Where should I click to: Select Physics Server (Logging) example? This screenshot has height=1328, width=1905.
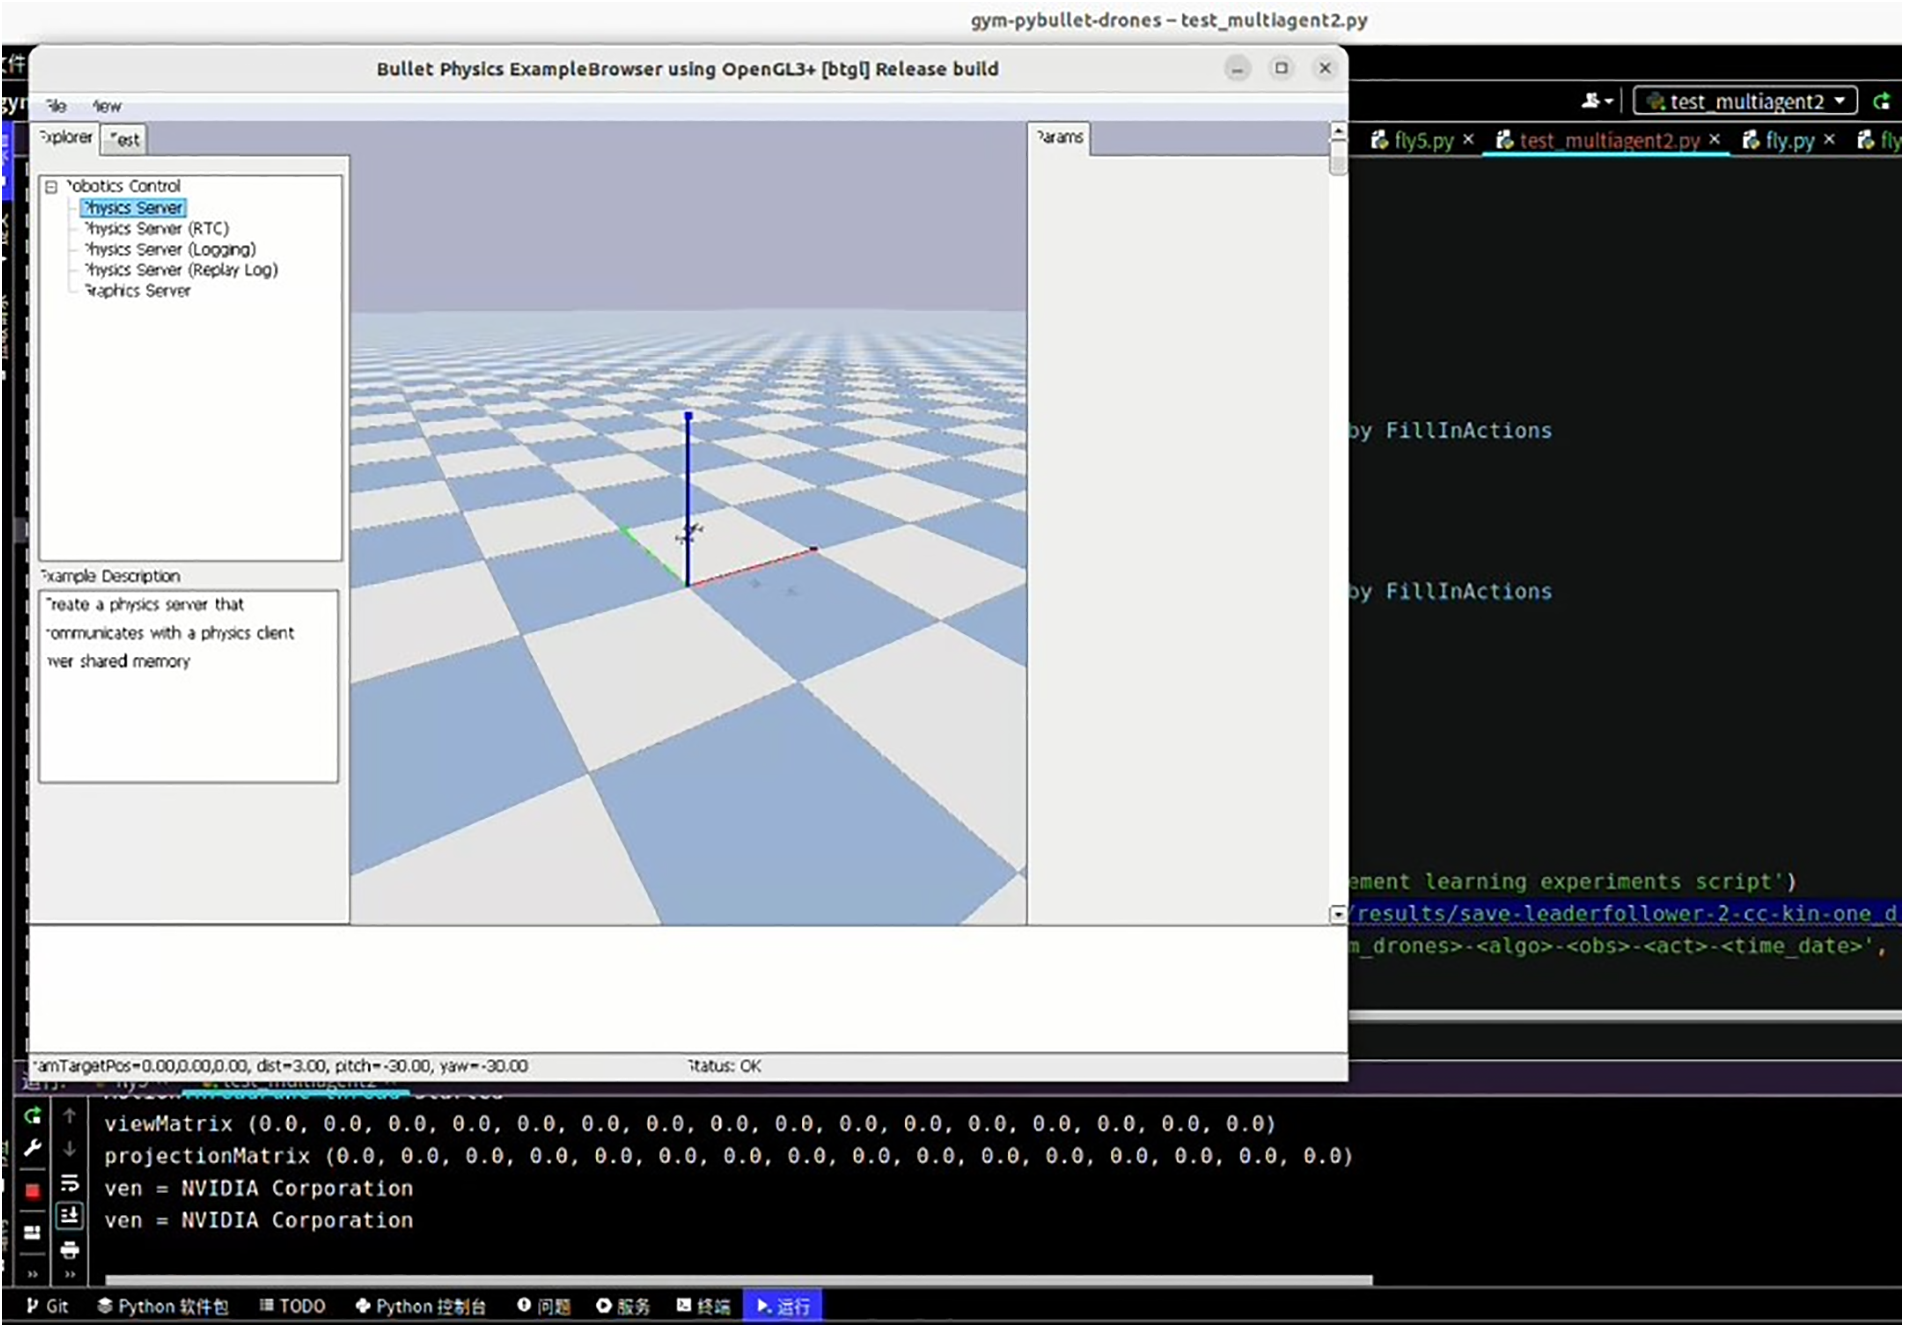click(170, 249)
